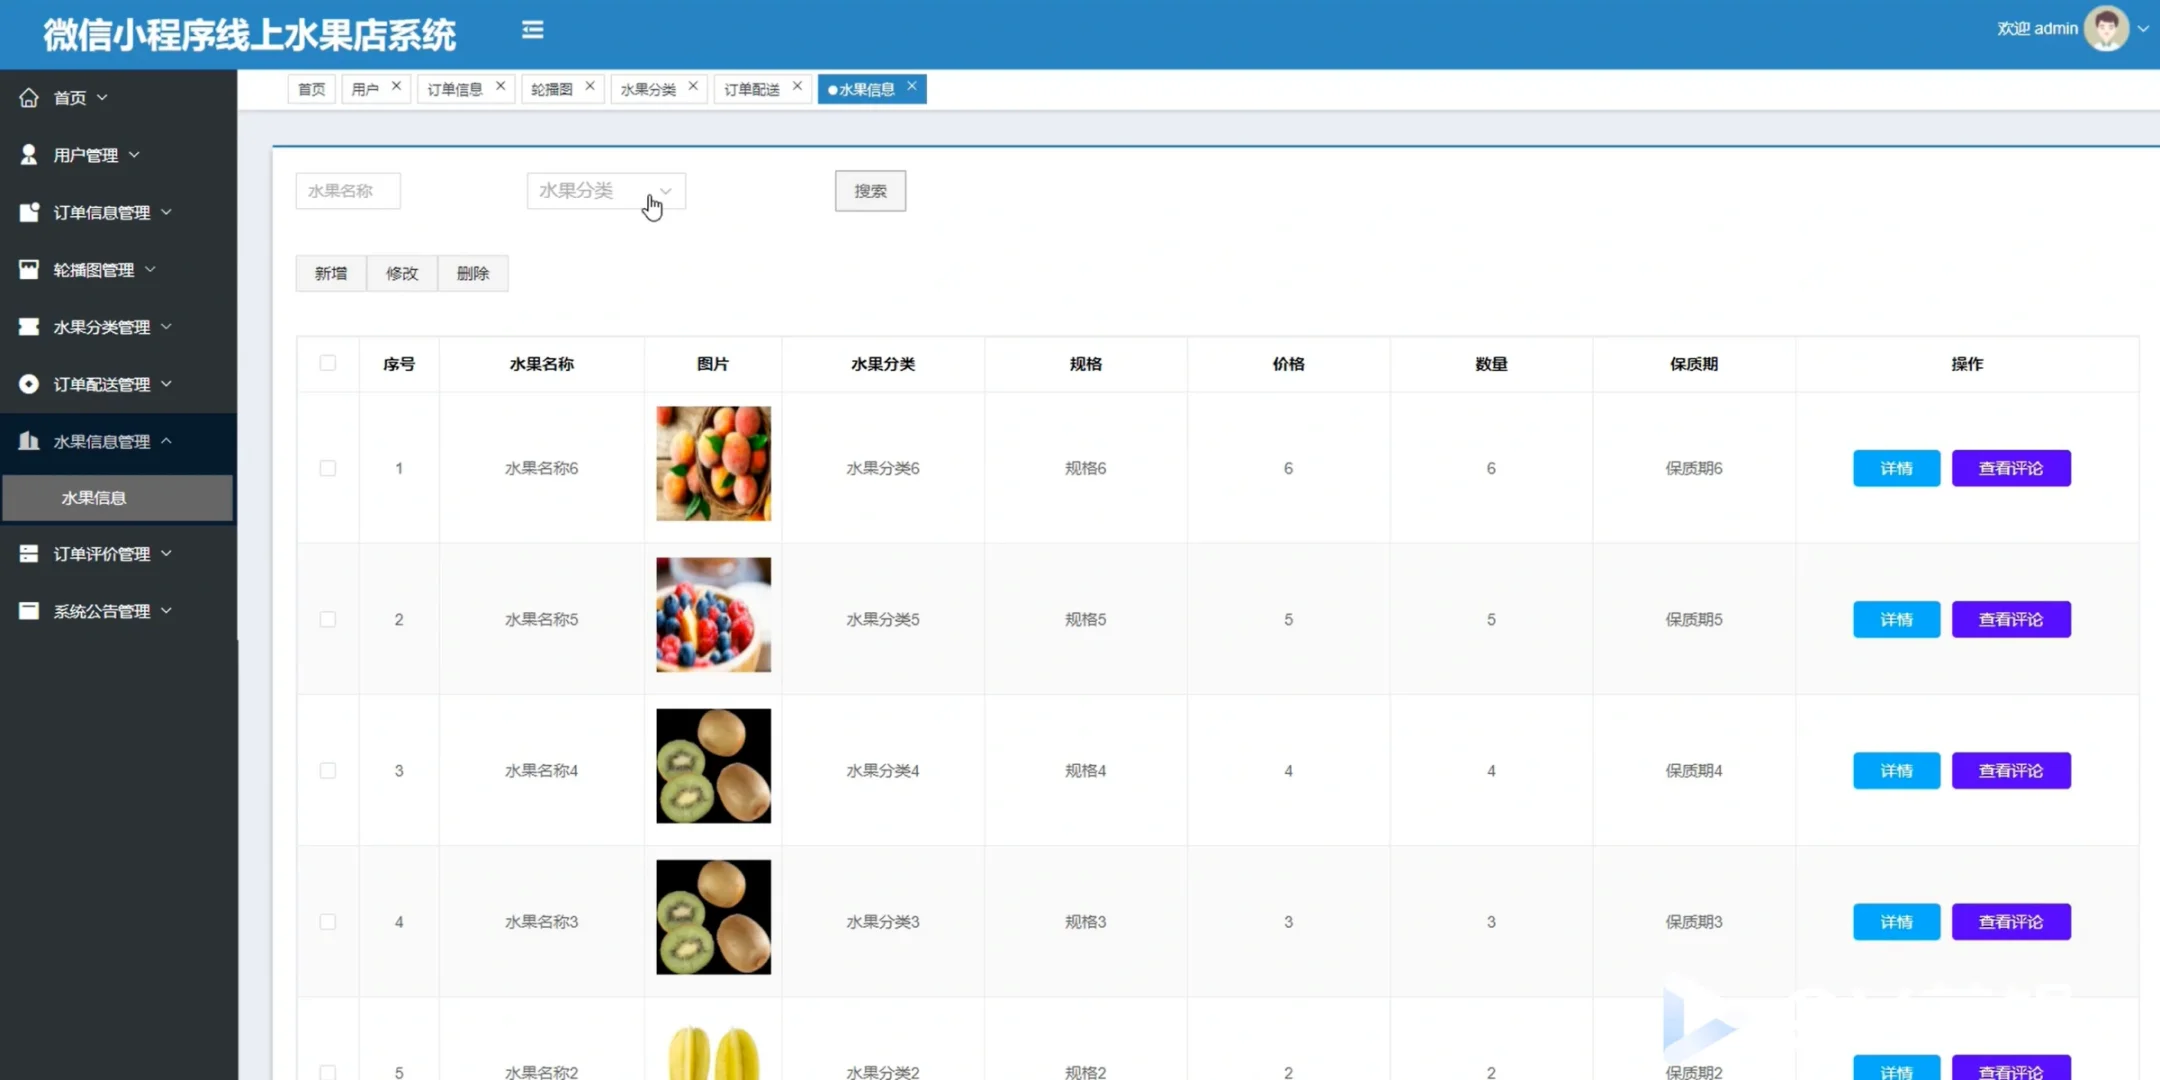Select the 水果分类管理 sidebar icon

coord(27,326)
